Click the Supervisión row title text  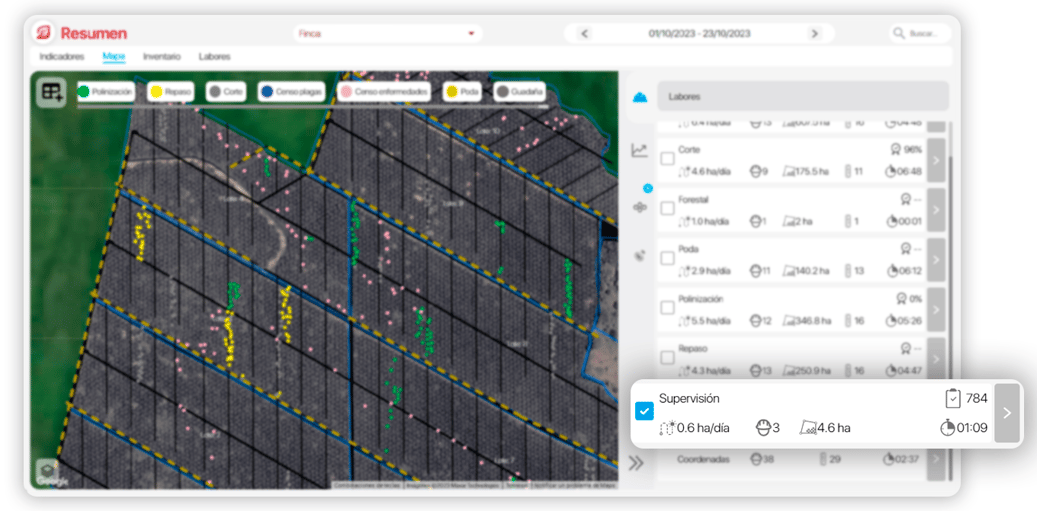pos(689,399)
